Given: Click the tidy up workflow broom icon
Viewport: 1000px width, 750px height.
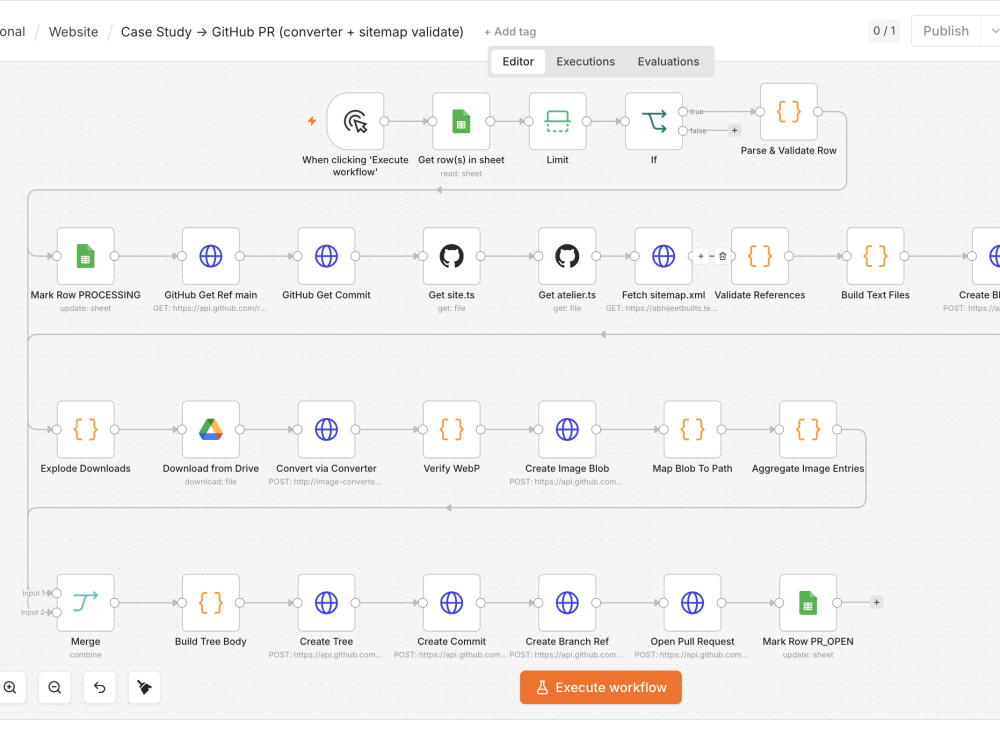Looking at the screenshot, I should [x=144, y=687].
